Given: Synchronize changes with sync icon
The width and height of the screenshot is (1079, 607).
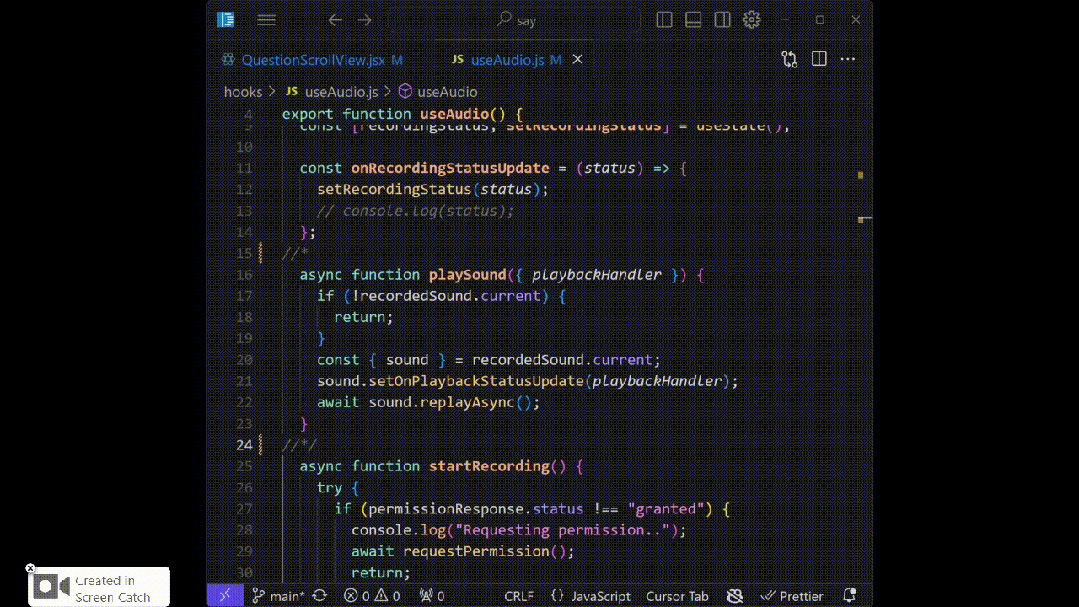Looking at the screenshot, I should coord(320,596).
